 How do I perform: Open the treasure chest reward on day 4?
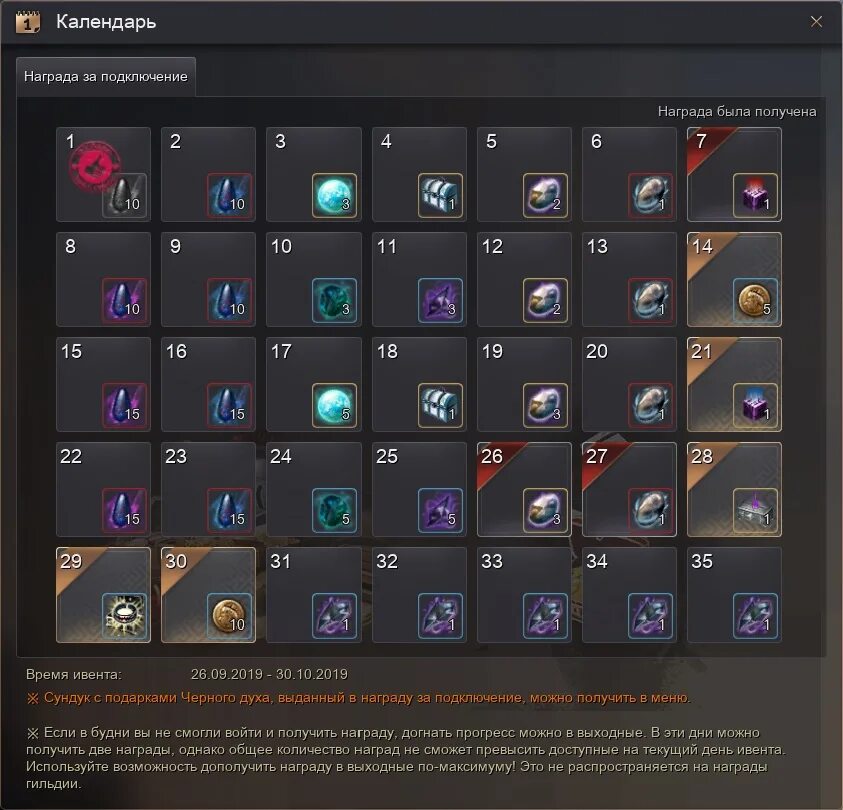pyautogui.click(x=440, y=195)
